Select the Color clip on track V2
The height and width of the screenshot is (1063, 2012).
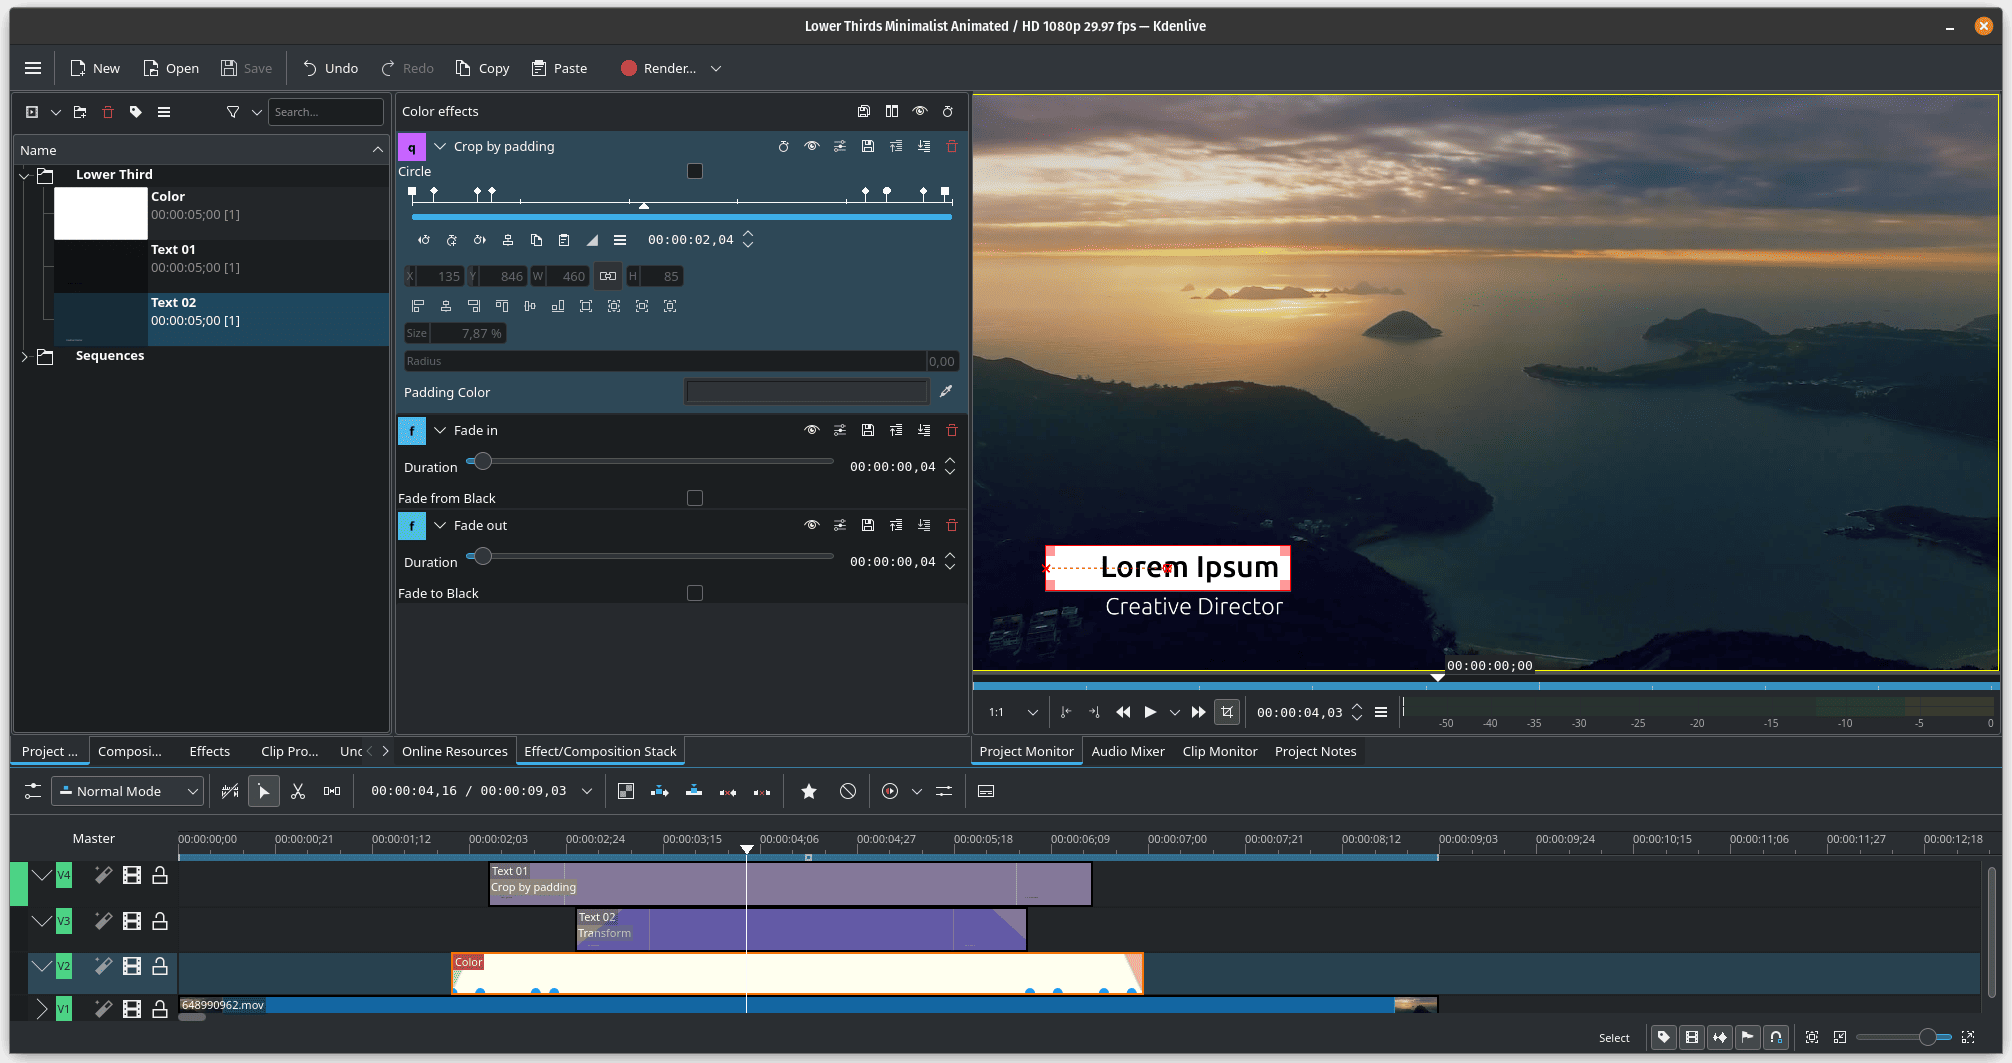coord(797,974)
